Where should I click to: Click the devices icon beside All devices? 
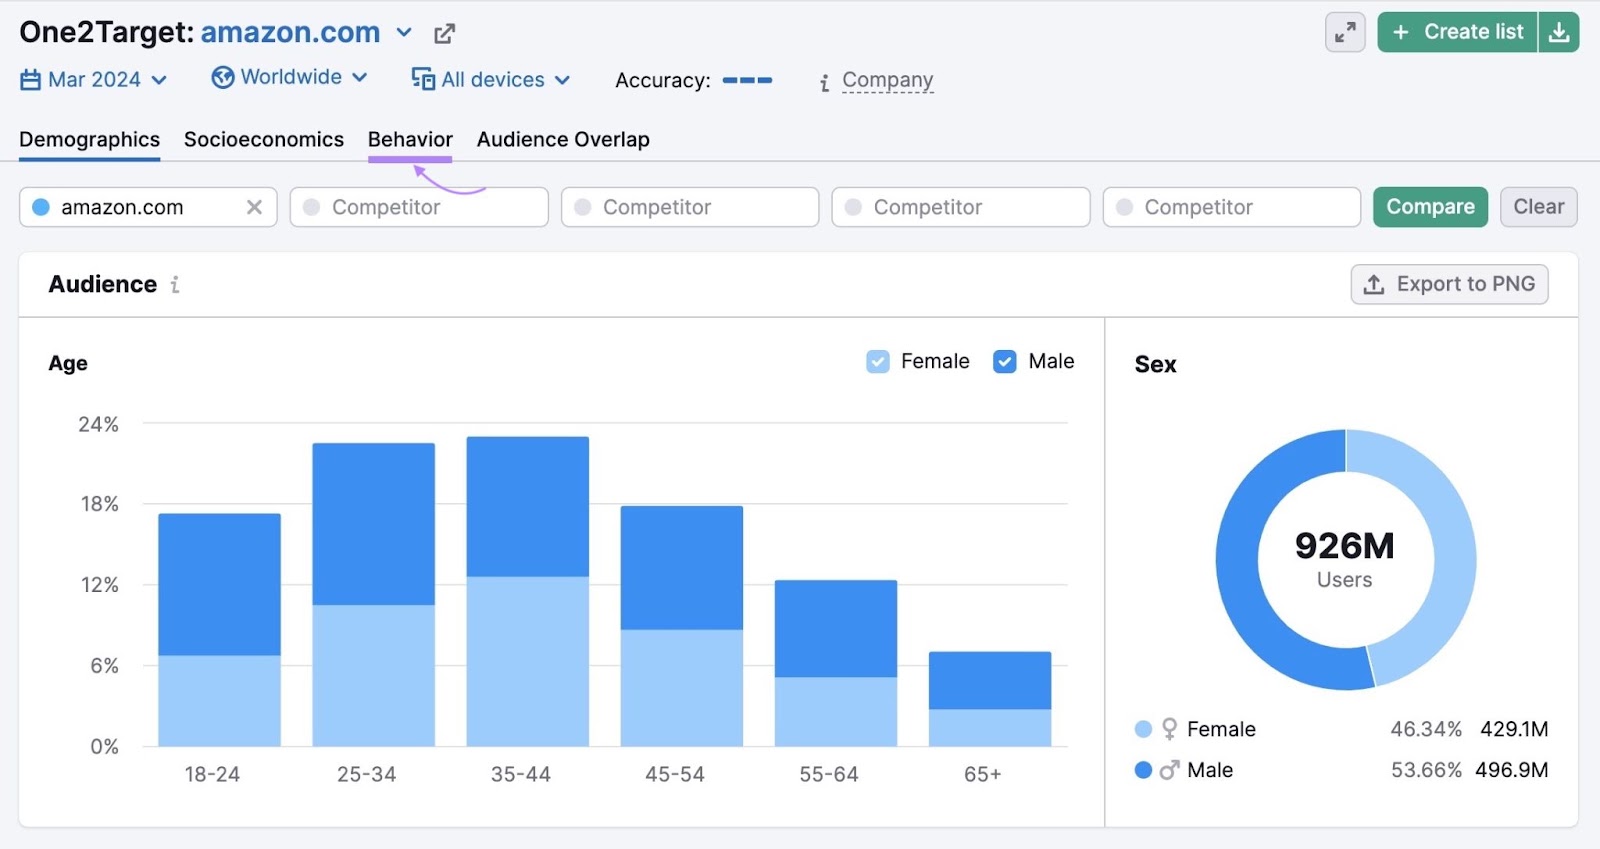tap(423, 79)
